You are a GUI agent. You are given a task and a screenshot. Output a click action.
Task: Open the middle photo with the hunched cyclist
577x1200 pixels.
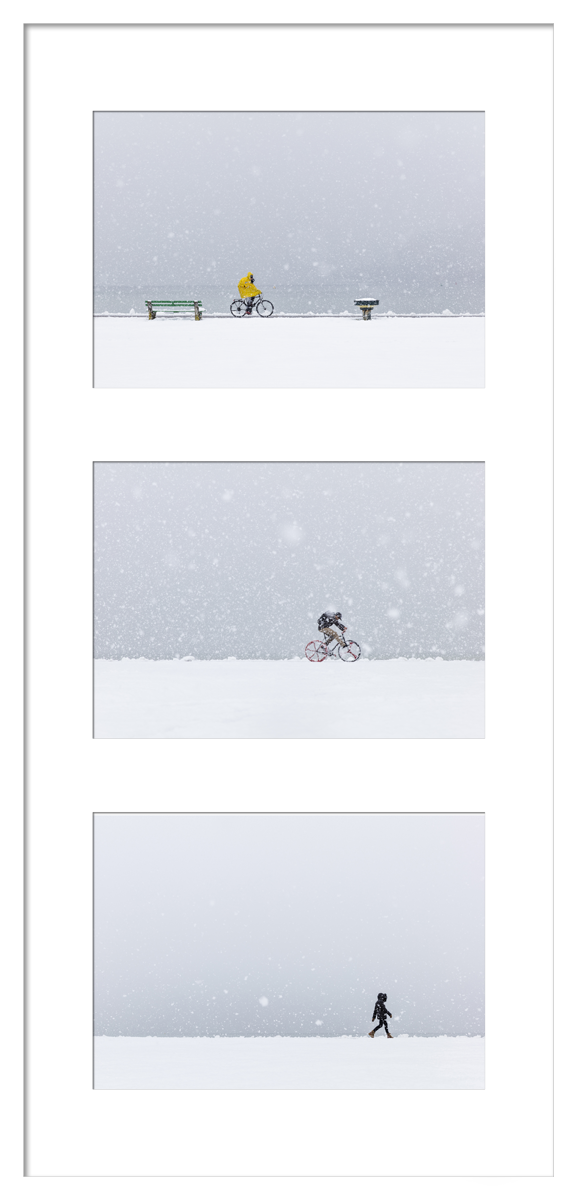pyautogui.click(x=289, y=600)
